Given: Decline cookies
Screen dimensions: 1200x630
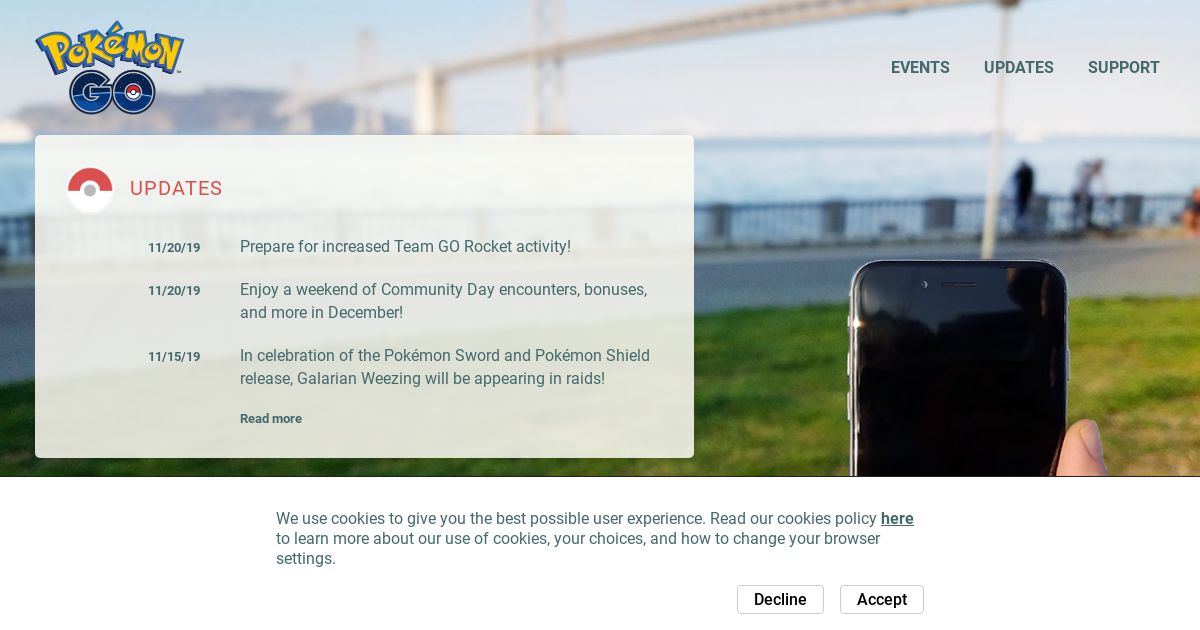Looking at the screenshot, I should point(780,599).
